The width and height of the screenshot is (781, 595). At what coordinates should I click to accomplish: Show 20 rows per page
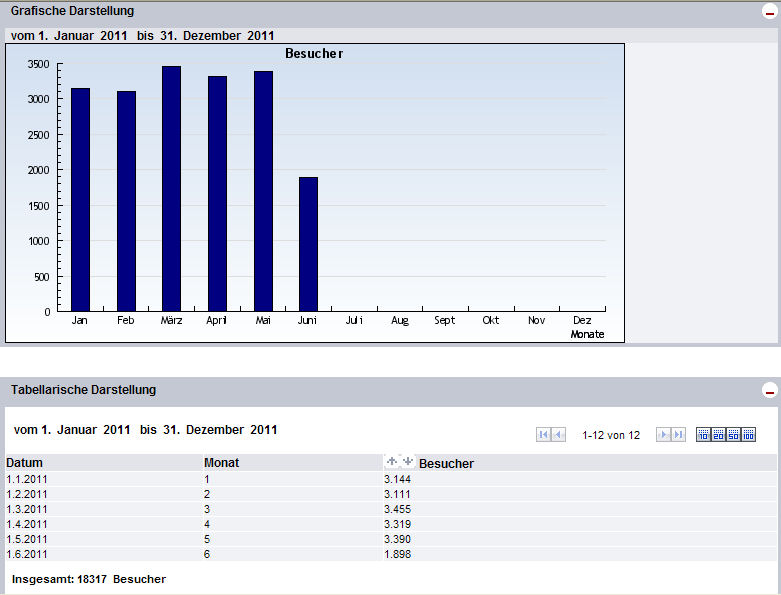(x=718, y=435)
